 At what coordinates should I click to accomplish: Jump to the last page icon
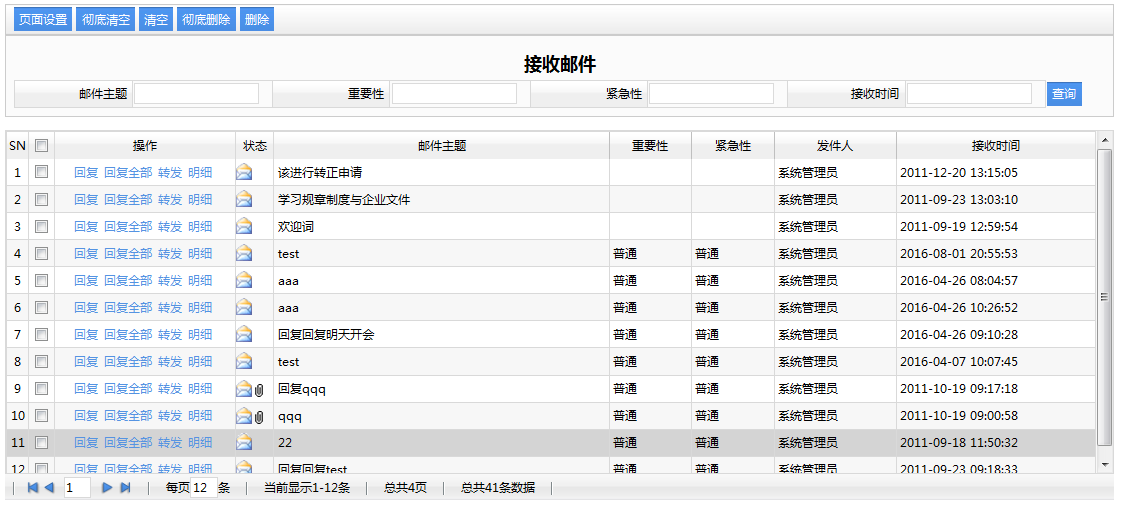coord(125,488)
